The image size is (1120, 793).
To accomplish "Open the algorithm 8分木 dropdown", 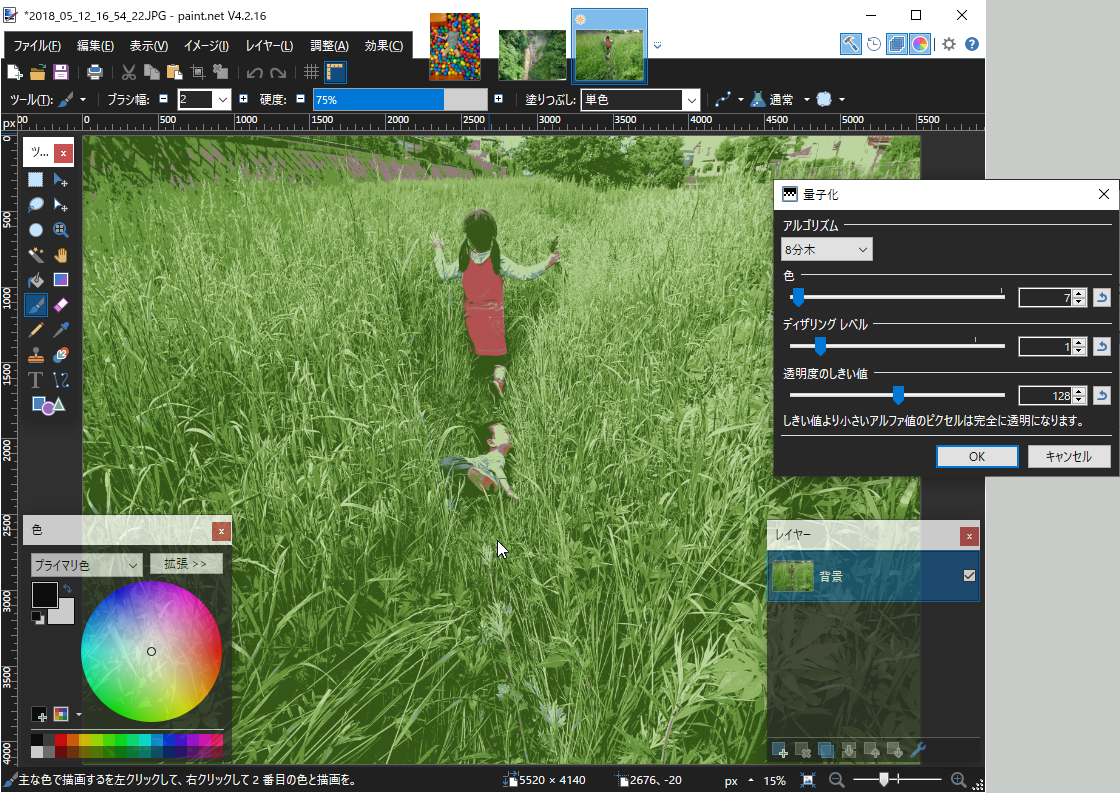I will 827,249.
